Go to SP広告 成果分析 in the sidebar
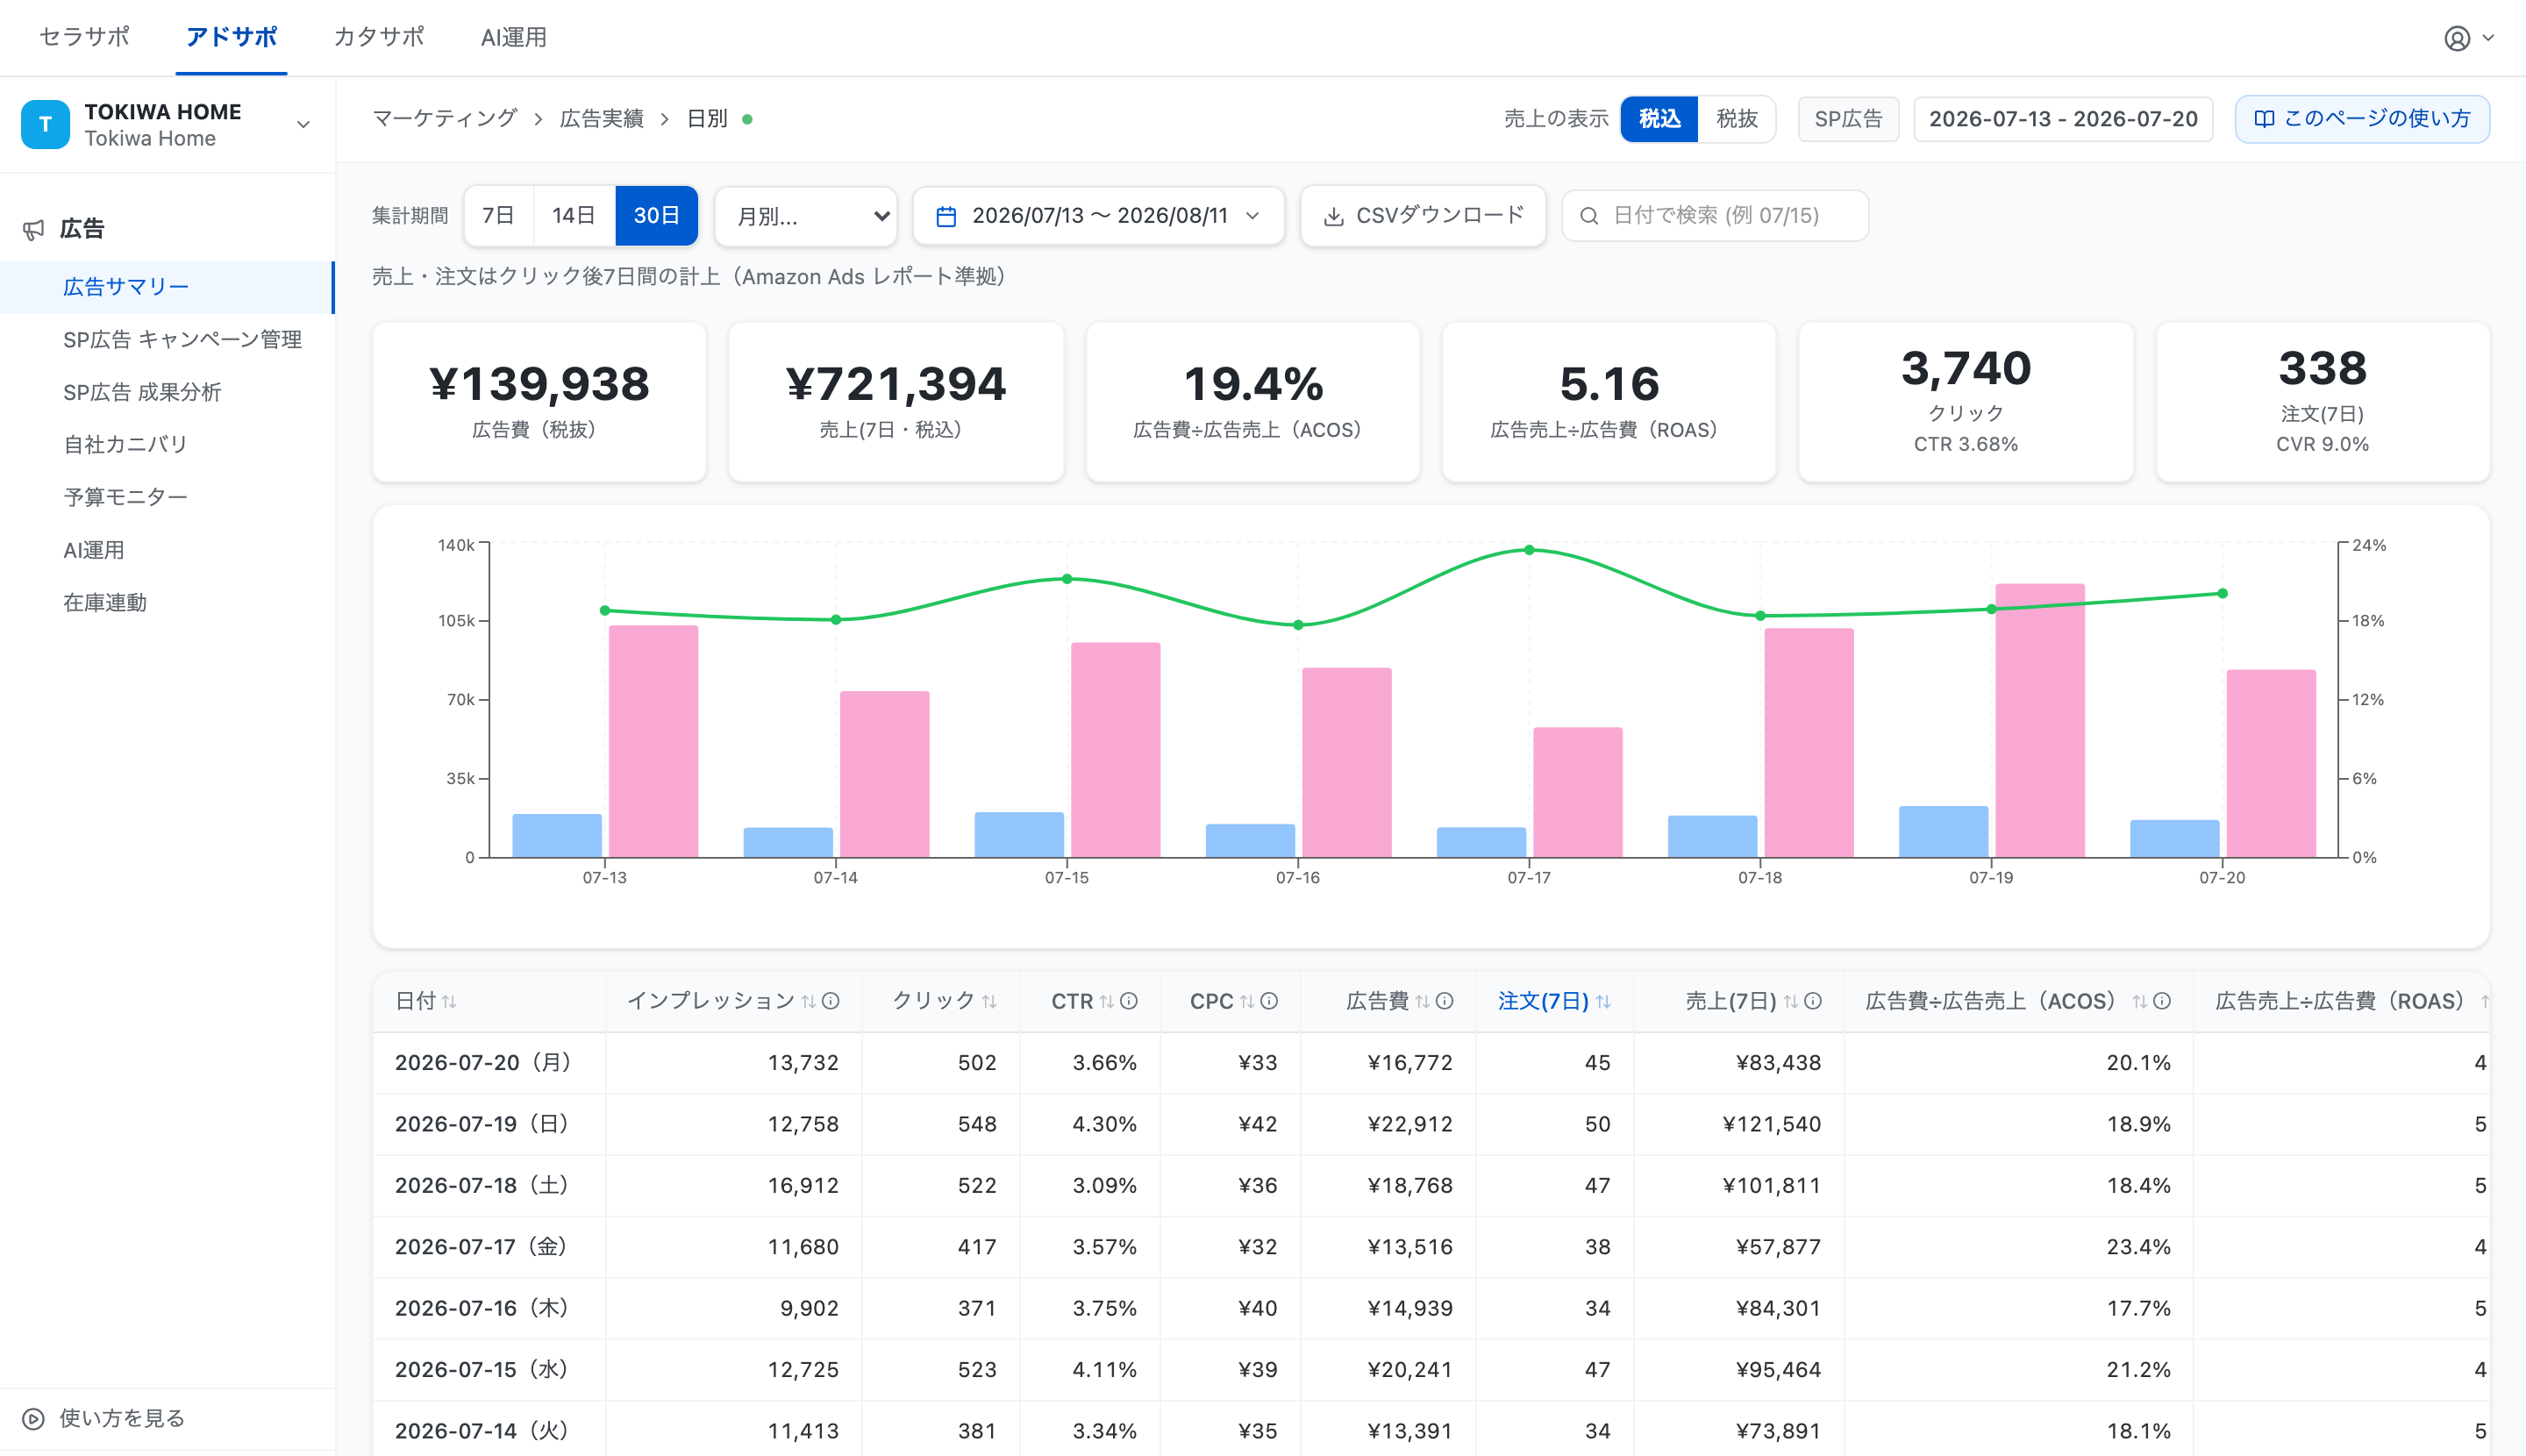2526x1456 pixels. point(166,392)
